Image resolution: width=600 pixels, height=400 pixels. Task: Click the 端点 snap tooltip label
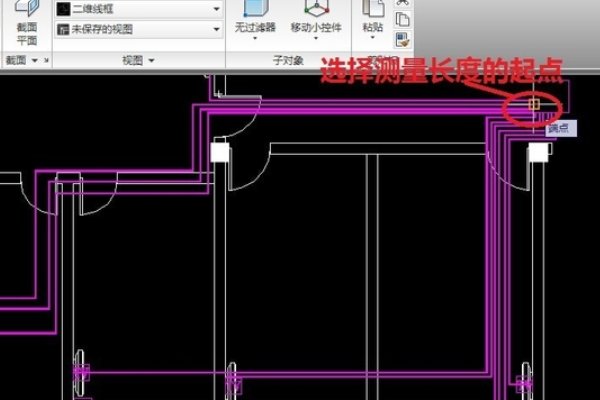(x=556, y=129)
